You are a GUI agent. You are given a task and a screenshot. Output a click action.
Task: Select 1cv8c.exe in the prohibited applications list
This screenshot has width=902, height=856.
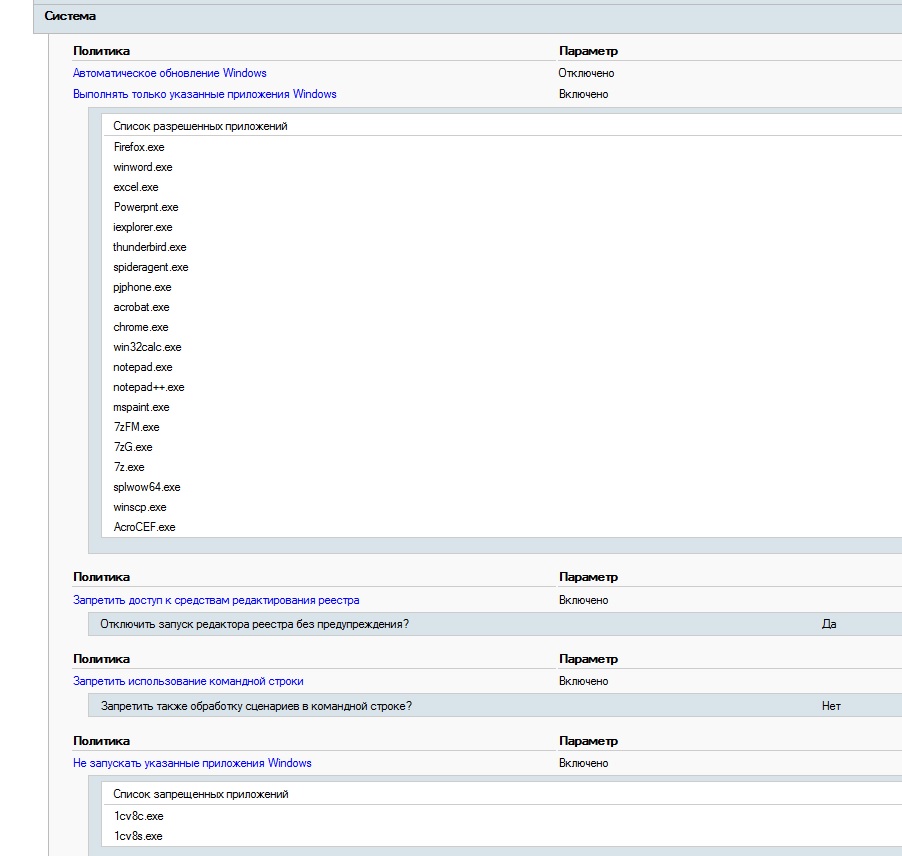(138, 816)
